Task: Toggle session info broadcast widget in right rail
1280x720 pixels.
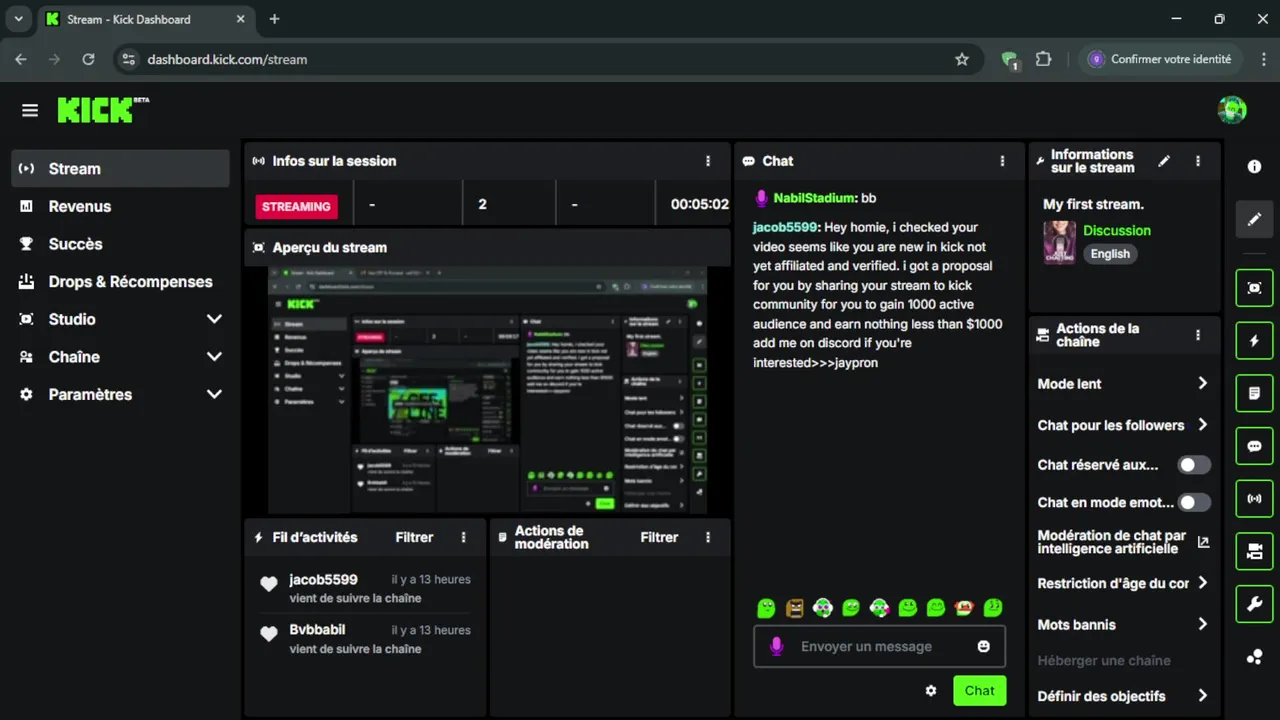Action: point(1254,498)
